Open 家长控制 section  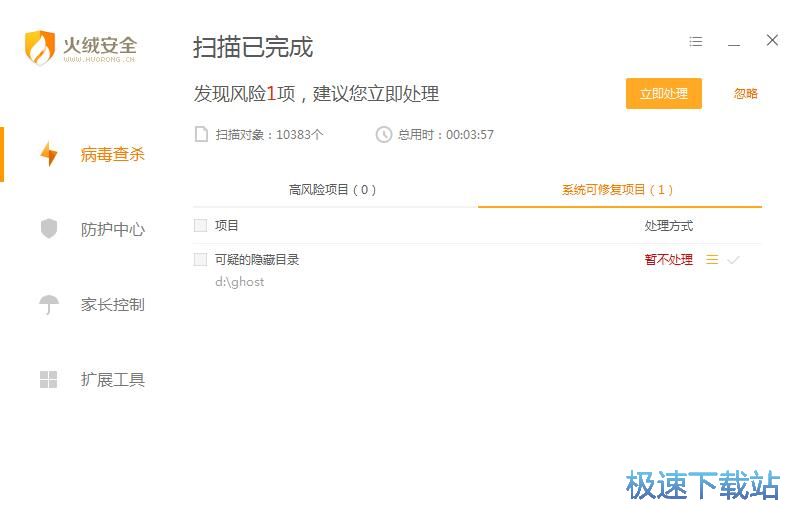[x=112, y=305]
